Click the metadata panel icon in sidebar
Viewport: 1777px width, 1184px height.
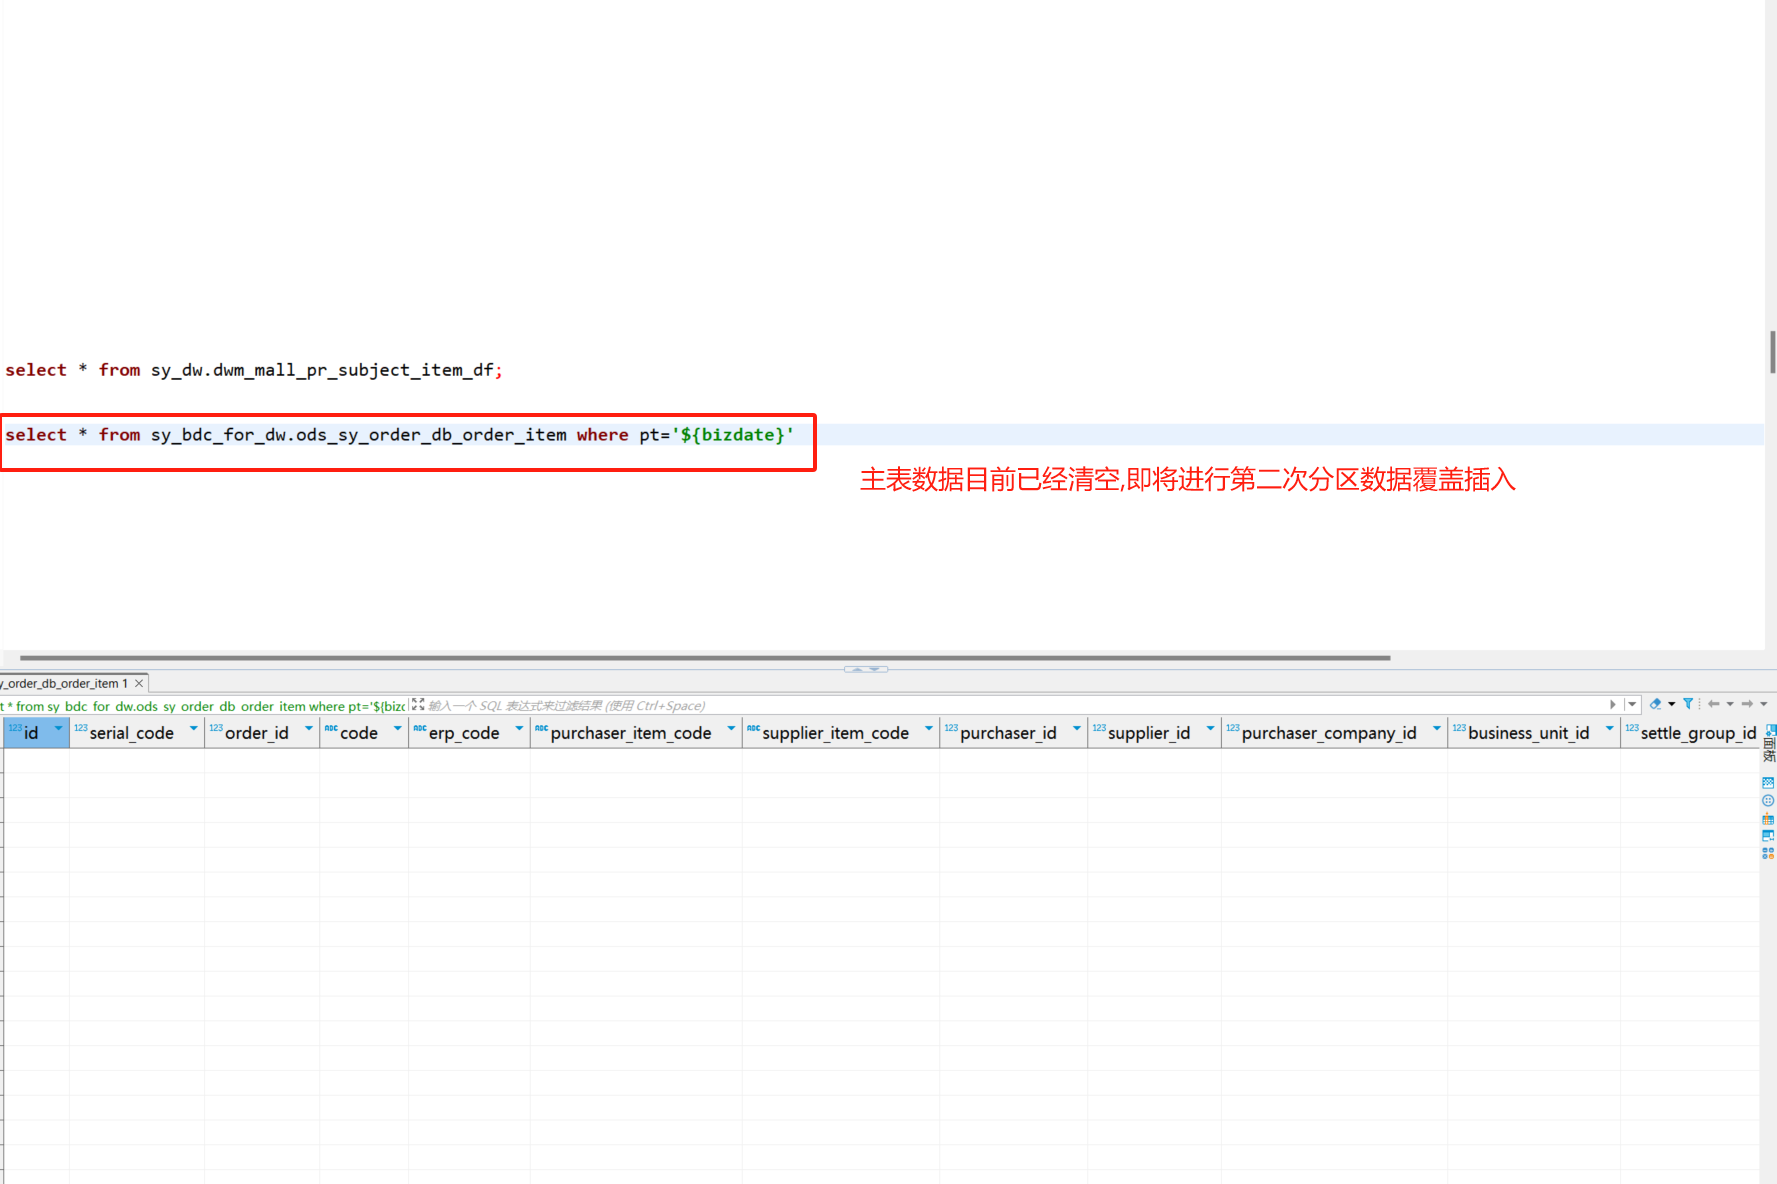pyautogui.click(x=1768, y=835)
